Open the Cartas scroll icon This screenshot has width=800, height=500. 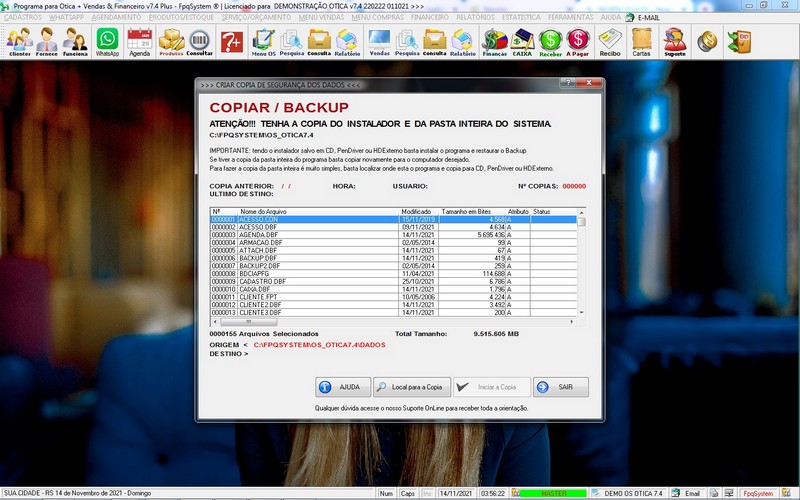[641, 42]
